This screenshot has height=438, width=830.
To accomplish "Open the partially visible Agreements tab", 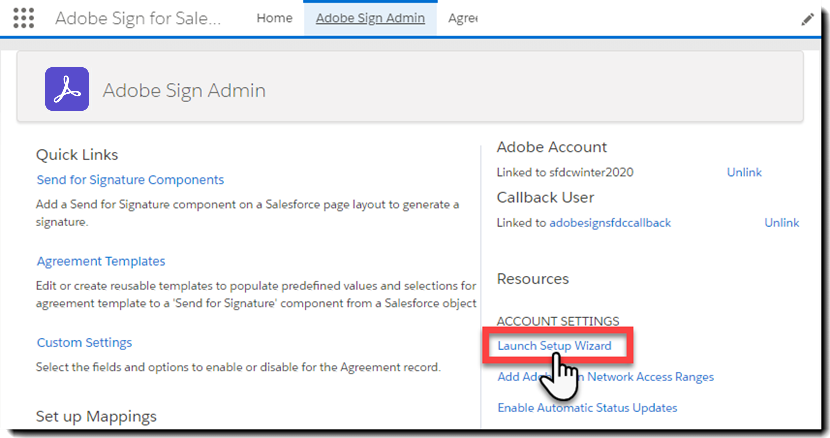I will click(462, 18).
